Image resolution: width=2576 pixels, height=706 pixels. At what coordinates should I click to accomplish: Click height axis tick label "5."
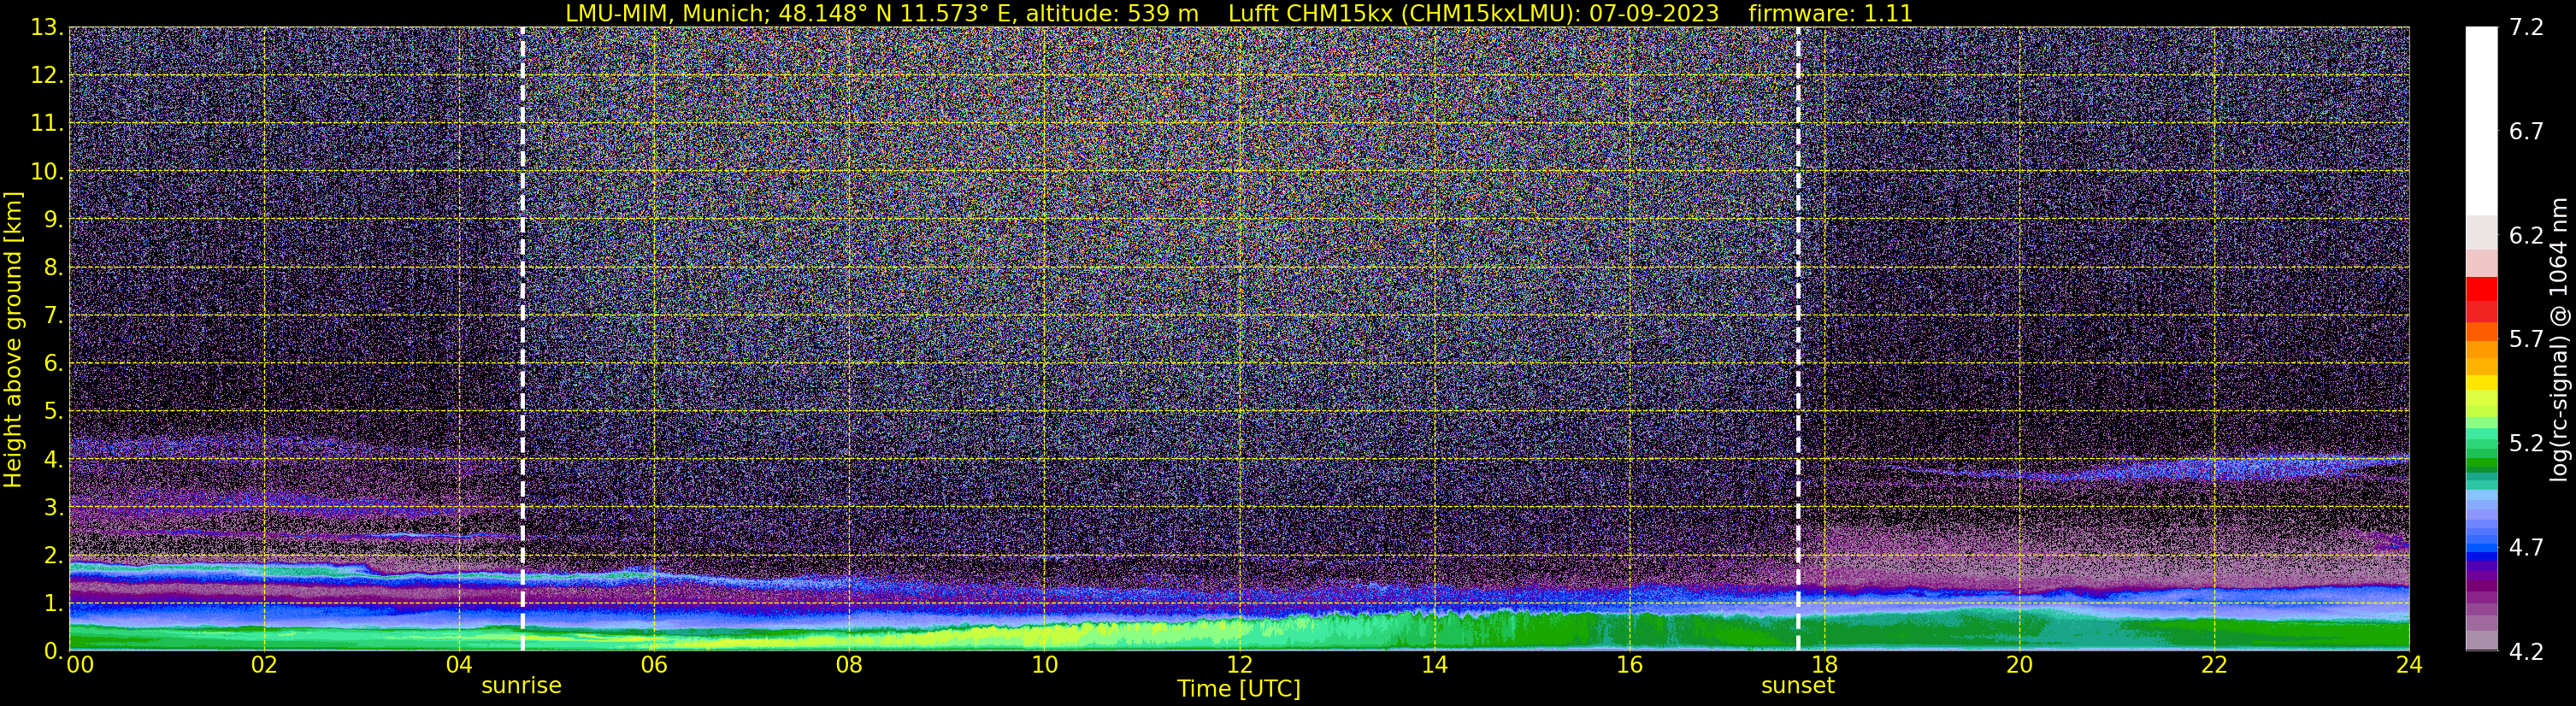click(x=54, y=412)
